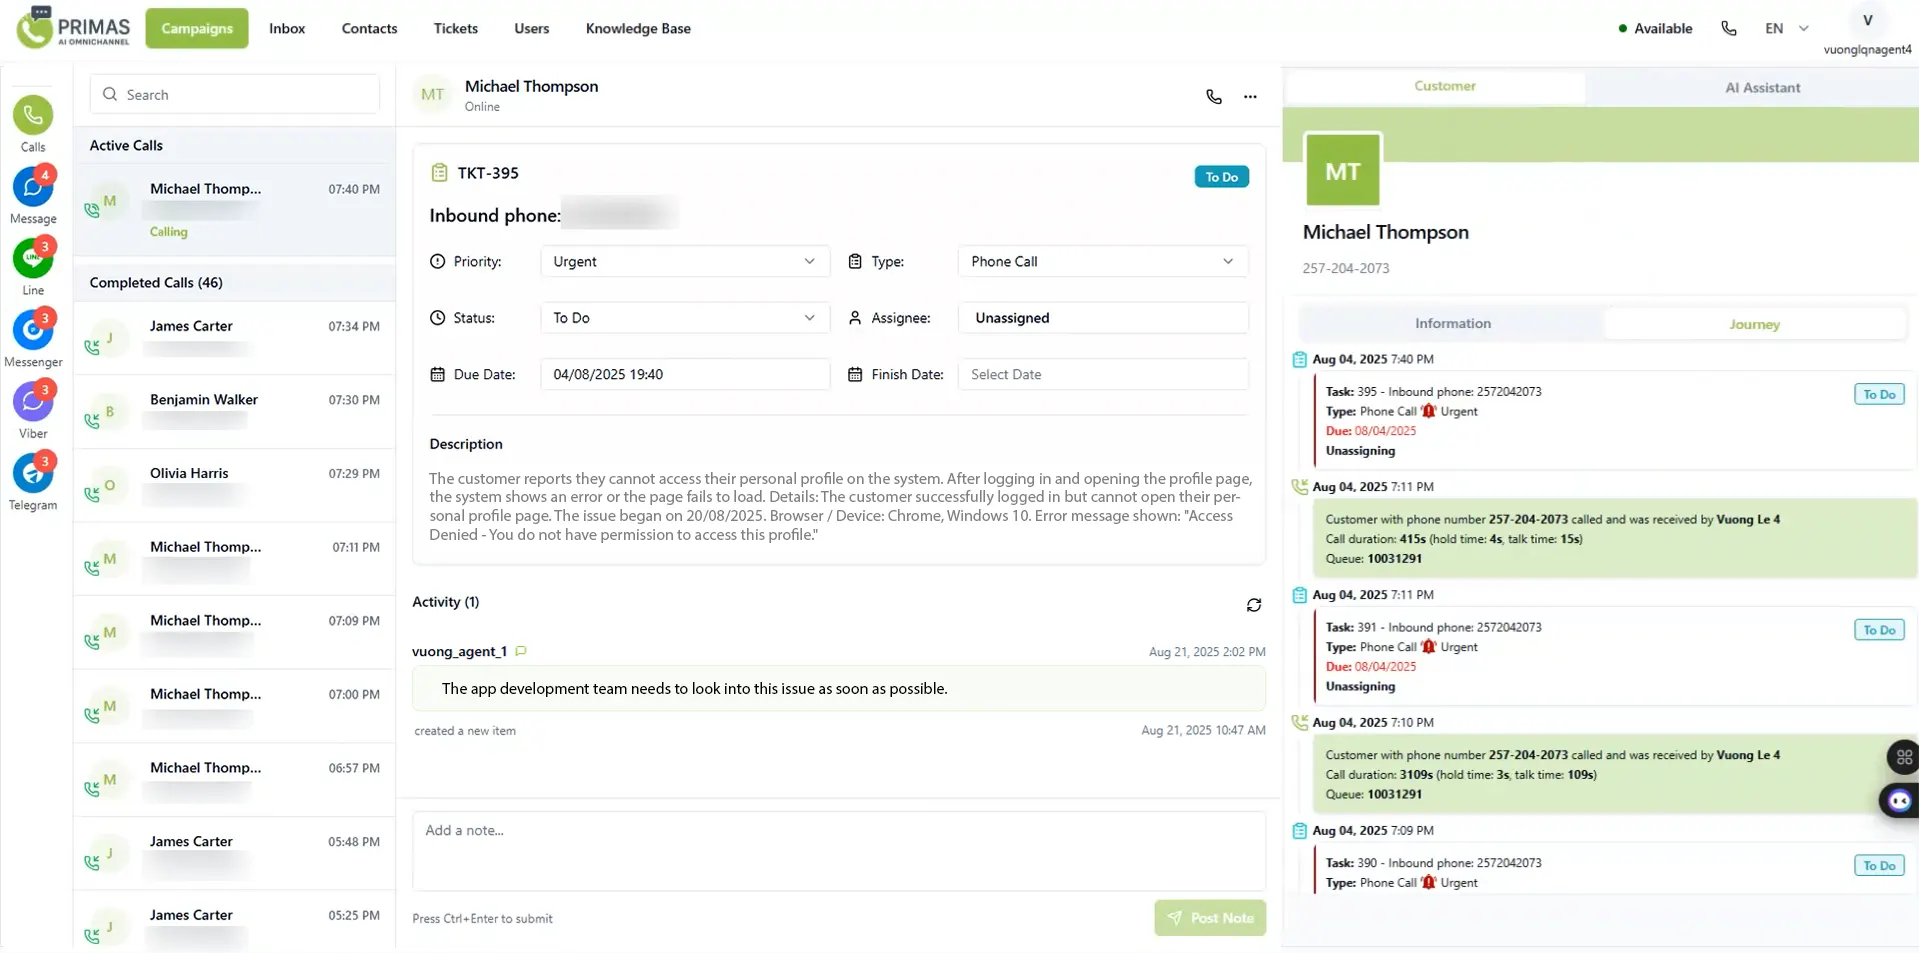This screenshot has width=1919, height=953.
Task: Click the Finish Date Select Date field
Action: pyautogui.click(x=1102, y=375)
